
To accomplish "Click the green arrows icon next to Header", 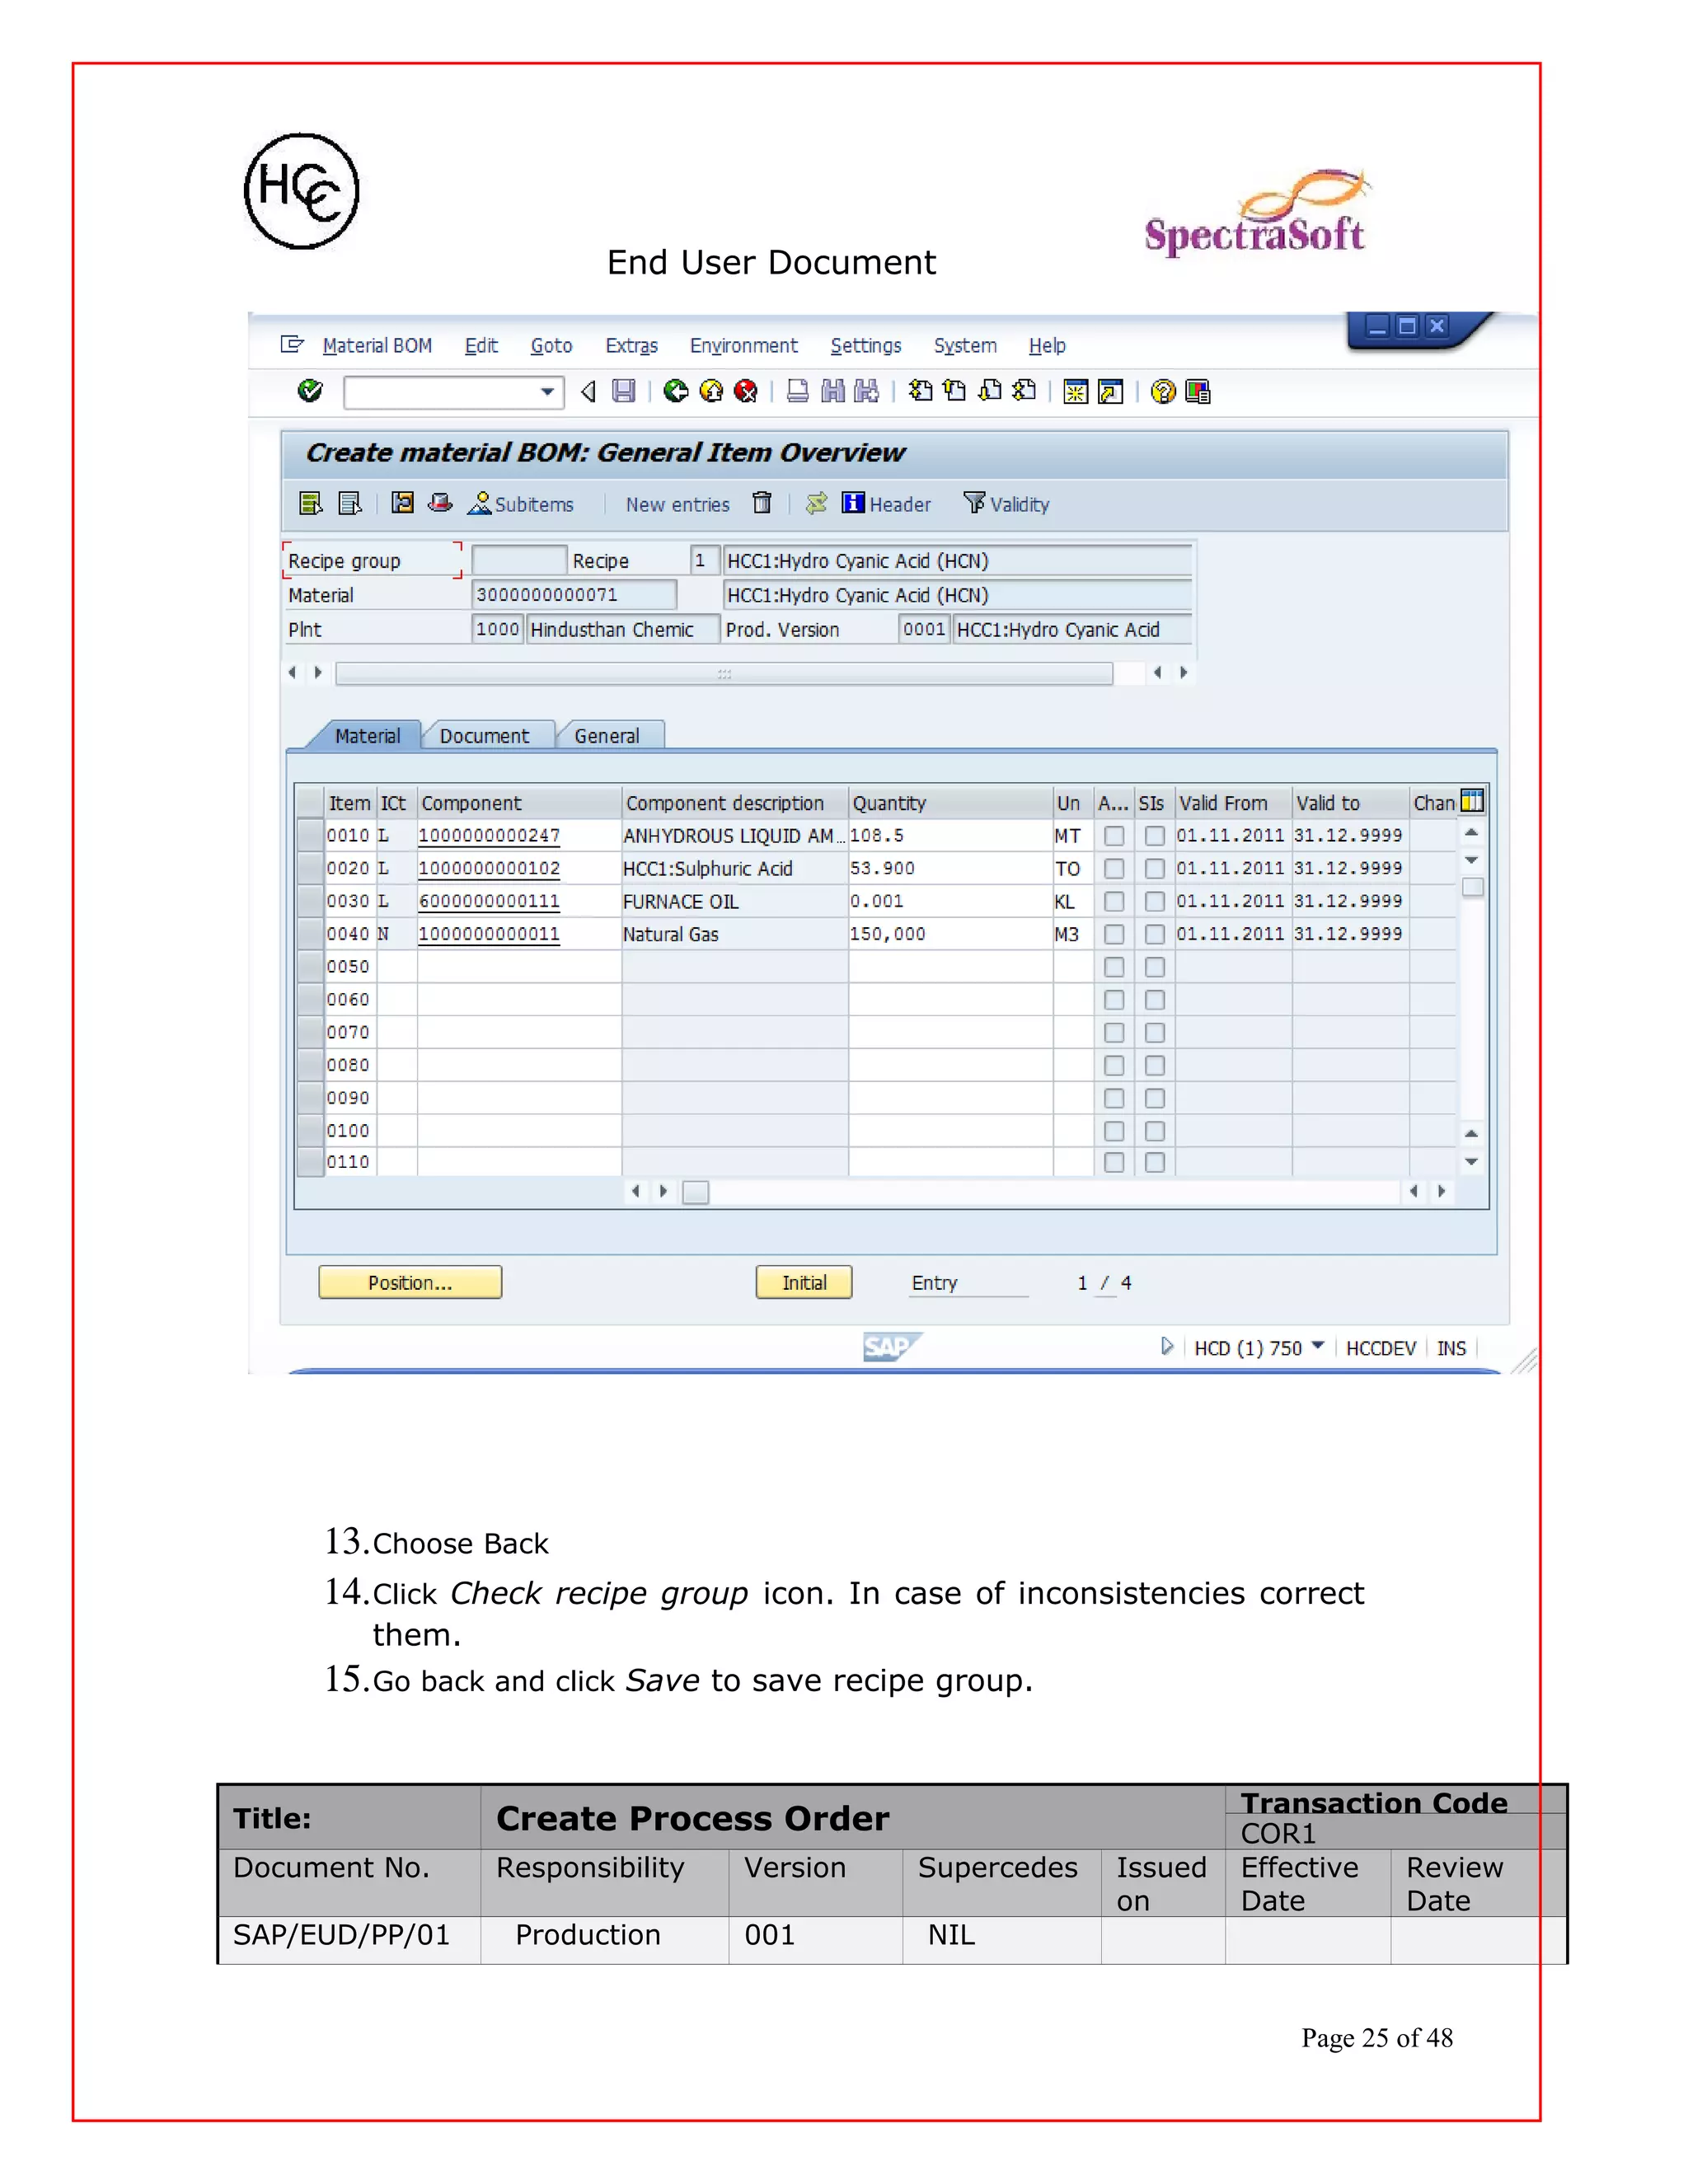I will (x=817, y=503).
